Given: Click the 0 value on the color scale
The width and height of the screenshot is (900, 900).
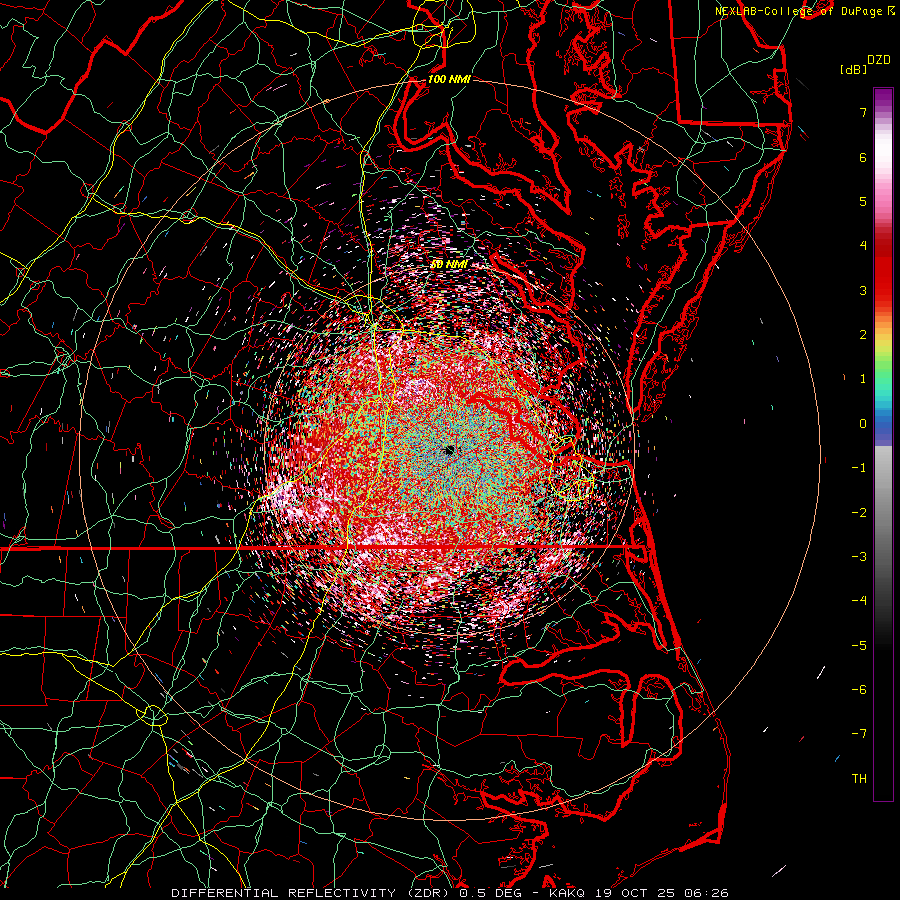Looking at the screenshot, I should pyautogui.click(x=863, y=424).
